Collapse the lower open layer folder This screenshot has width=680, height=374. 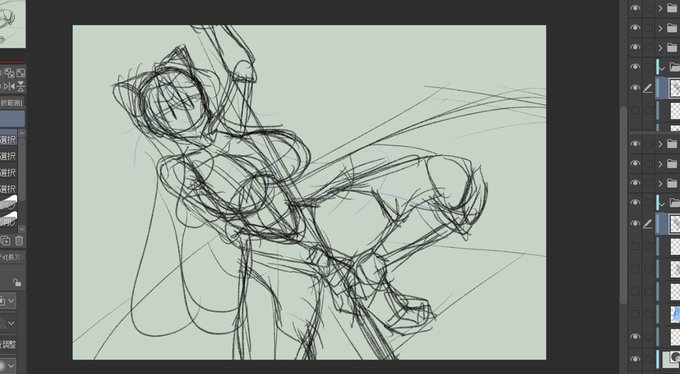coord(662,203)
